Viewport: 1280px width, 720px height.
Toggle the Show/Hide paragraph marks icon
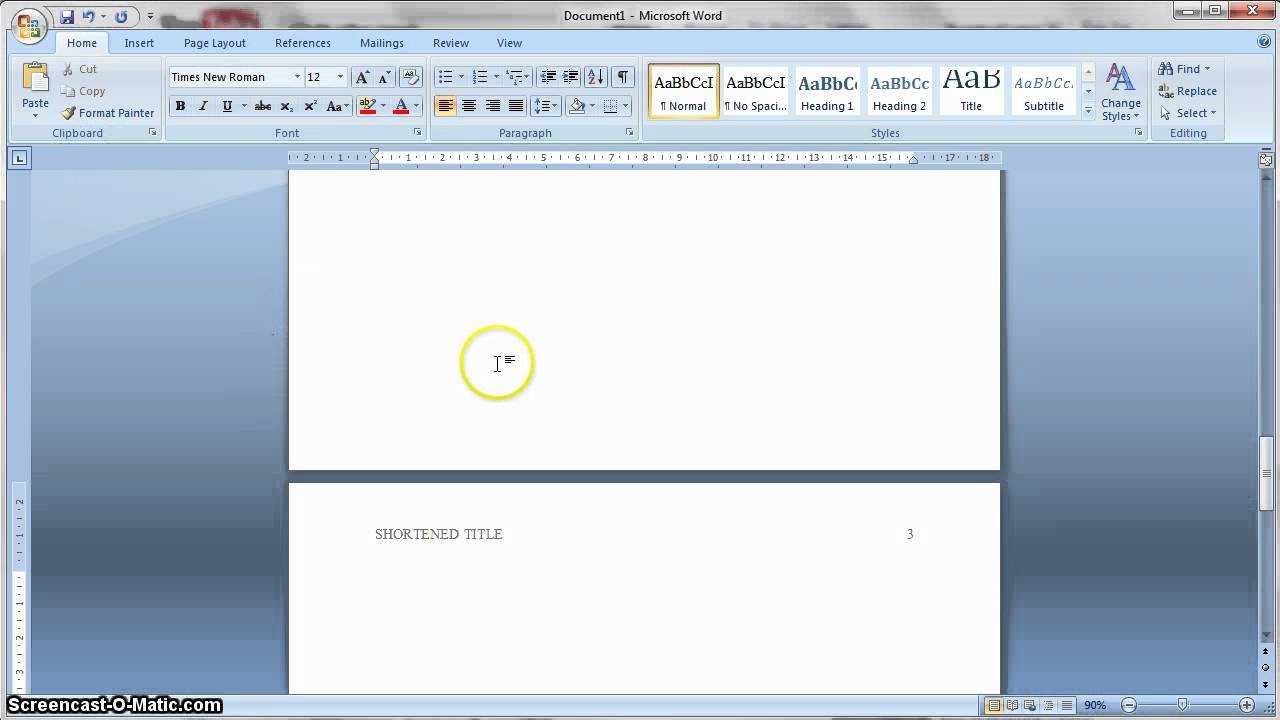[x=622, y=76]
